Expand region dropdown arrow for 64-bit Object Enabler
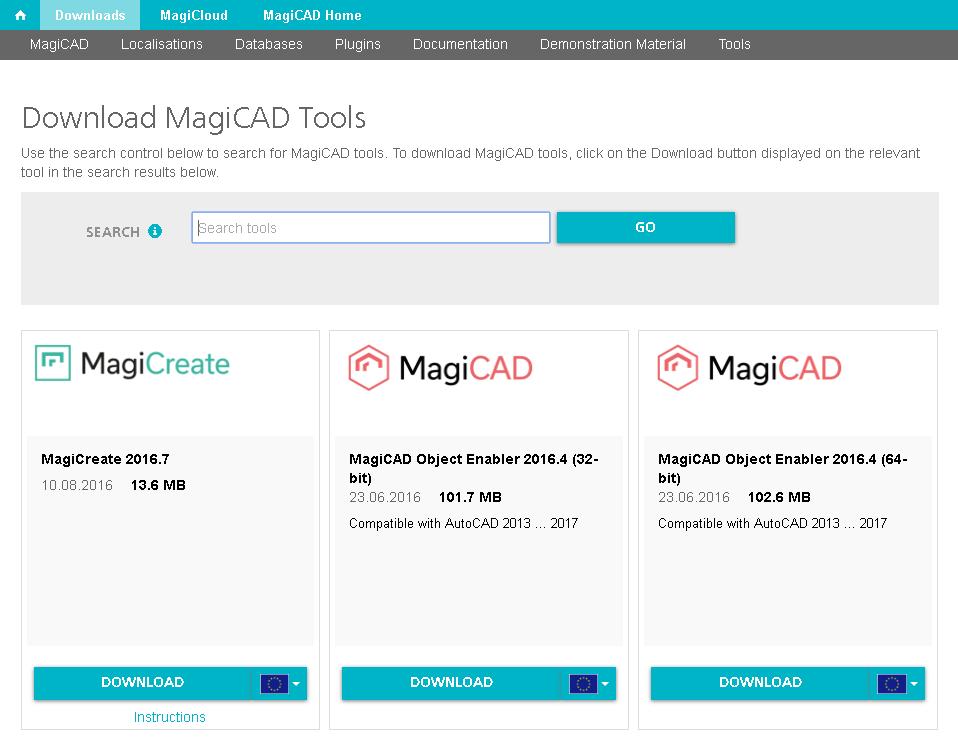This screenshot has width=958, height=737. click(x=914, y=684)
